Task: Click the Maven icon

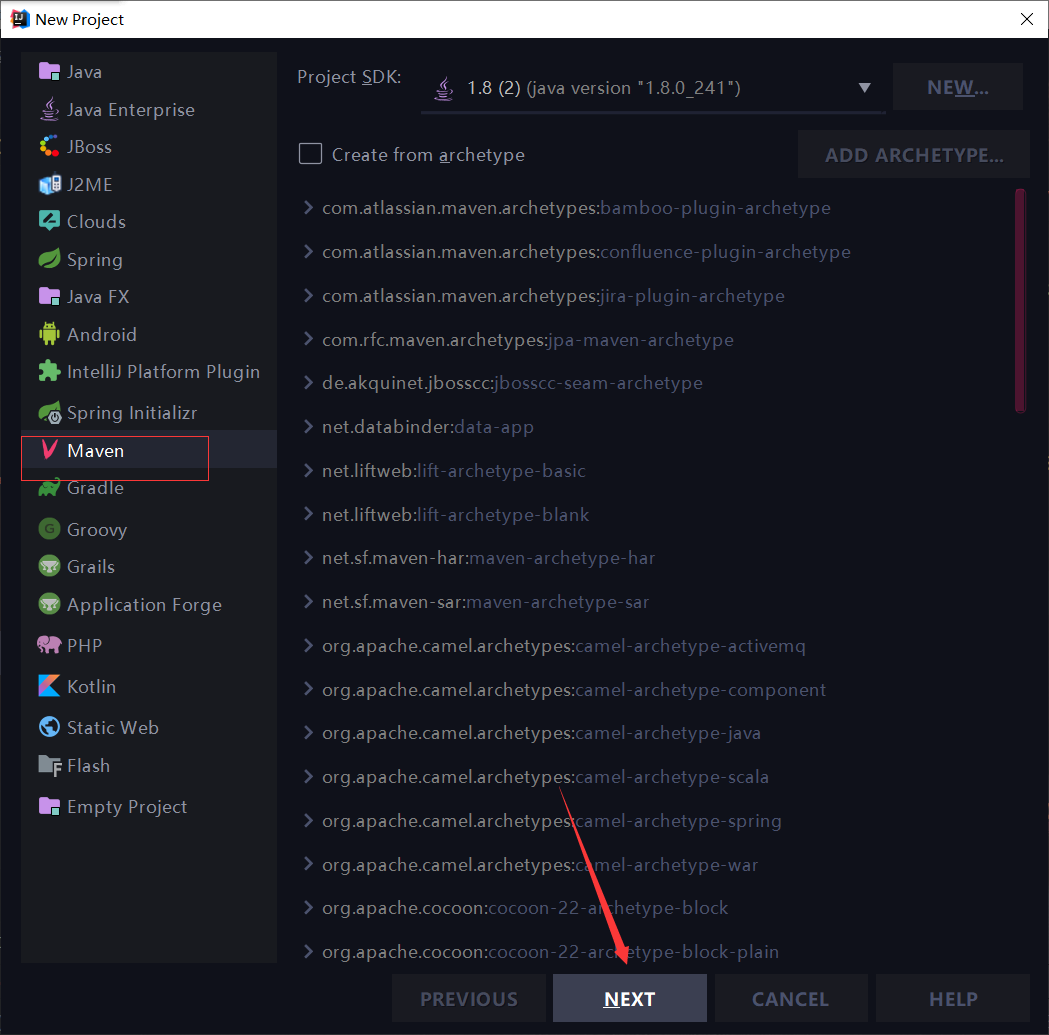Action: click(50, 450)
